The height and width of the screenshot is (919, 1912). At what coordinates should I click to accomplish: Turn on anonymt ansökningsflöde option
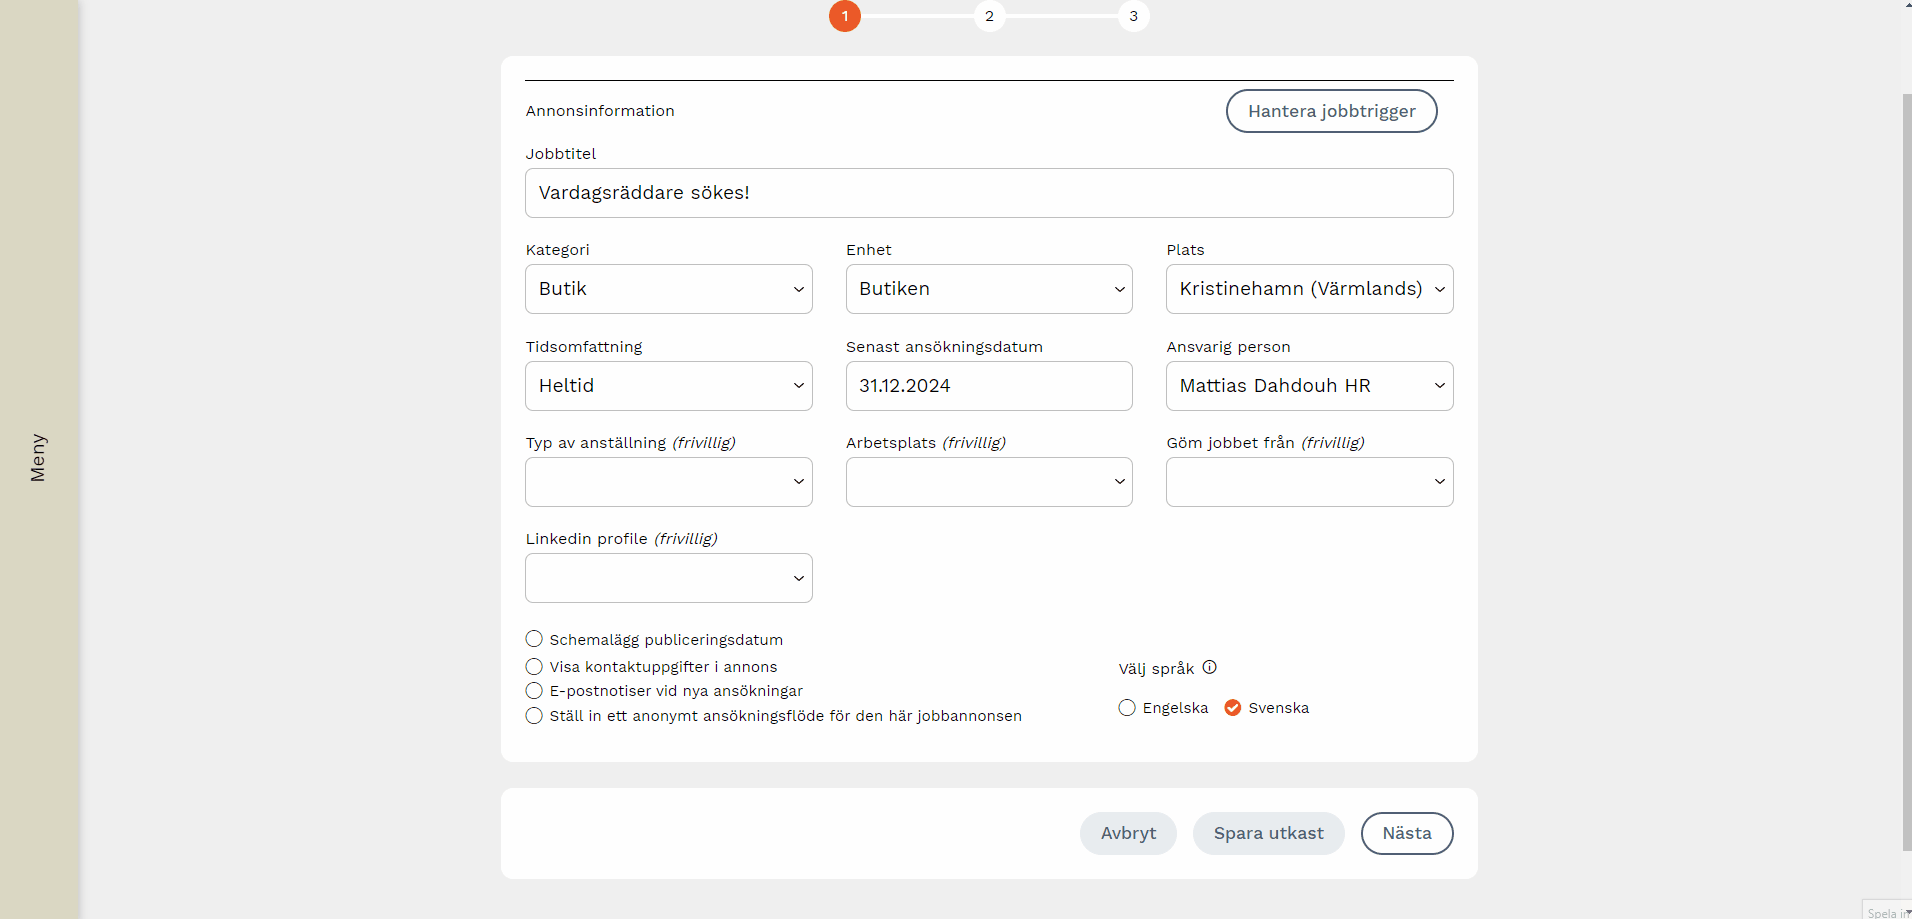[535, 716]
